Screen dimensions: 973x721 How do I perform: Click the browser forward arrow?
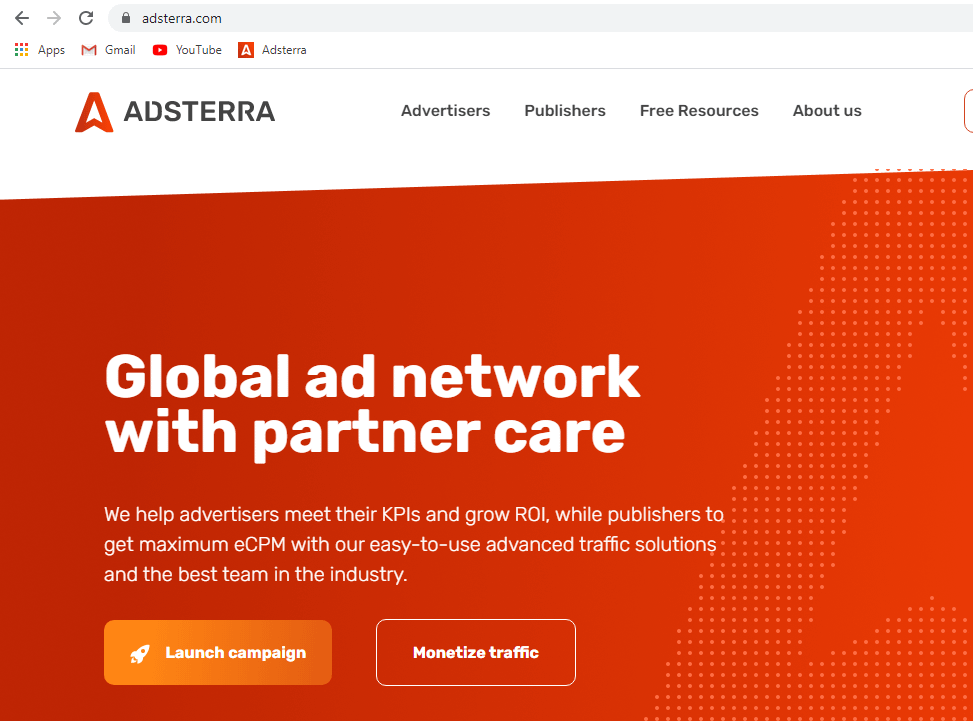pos(54,18)
